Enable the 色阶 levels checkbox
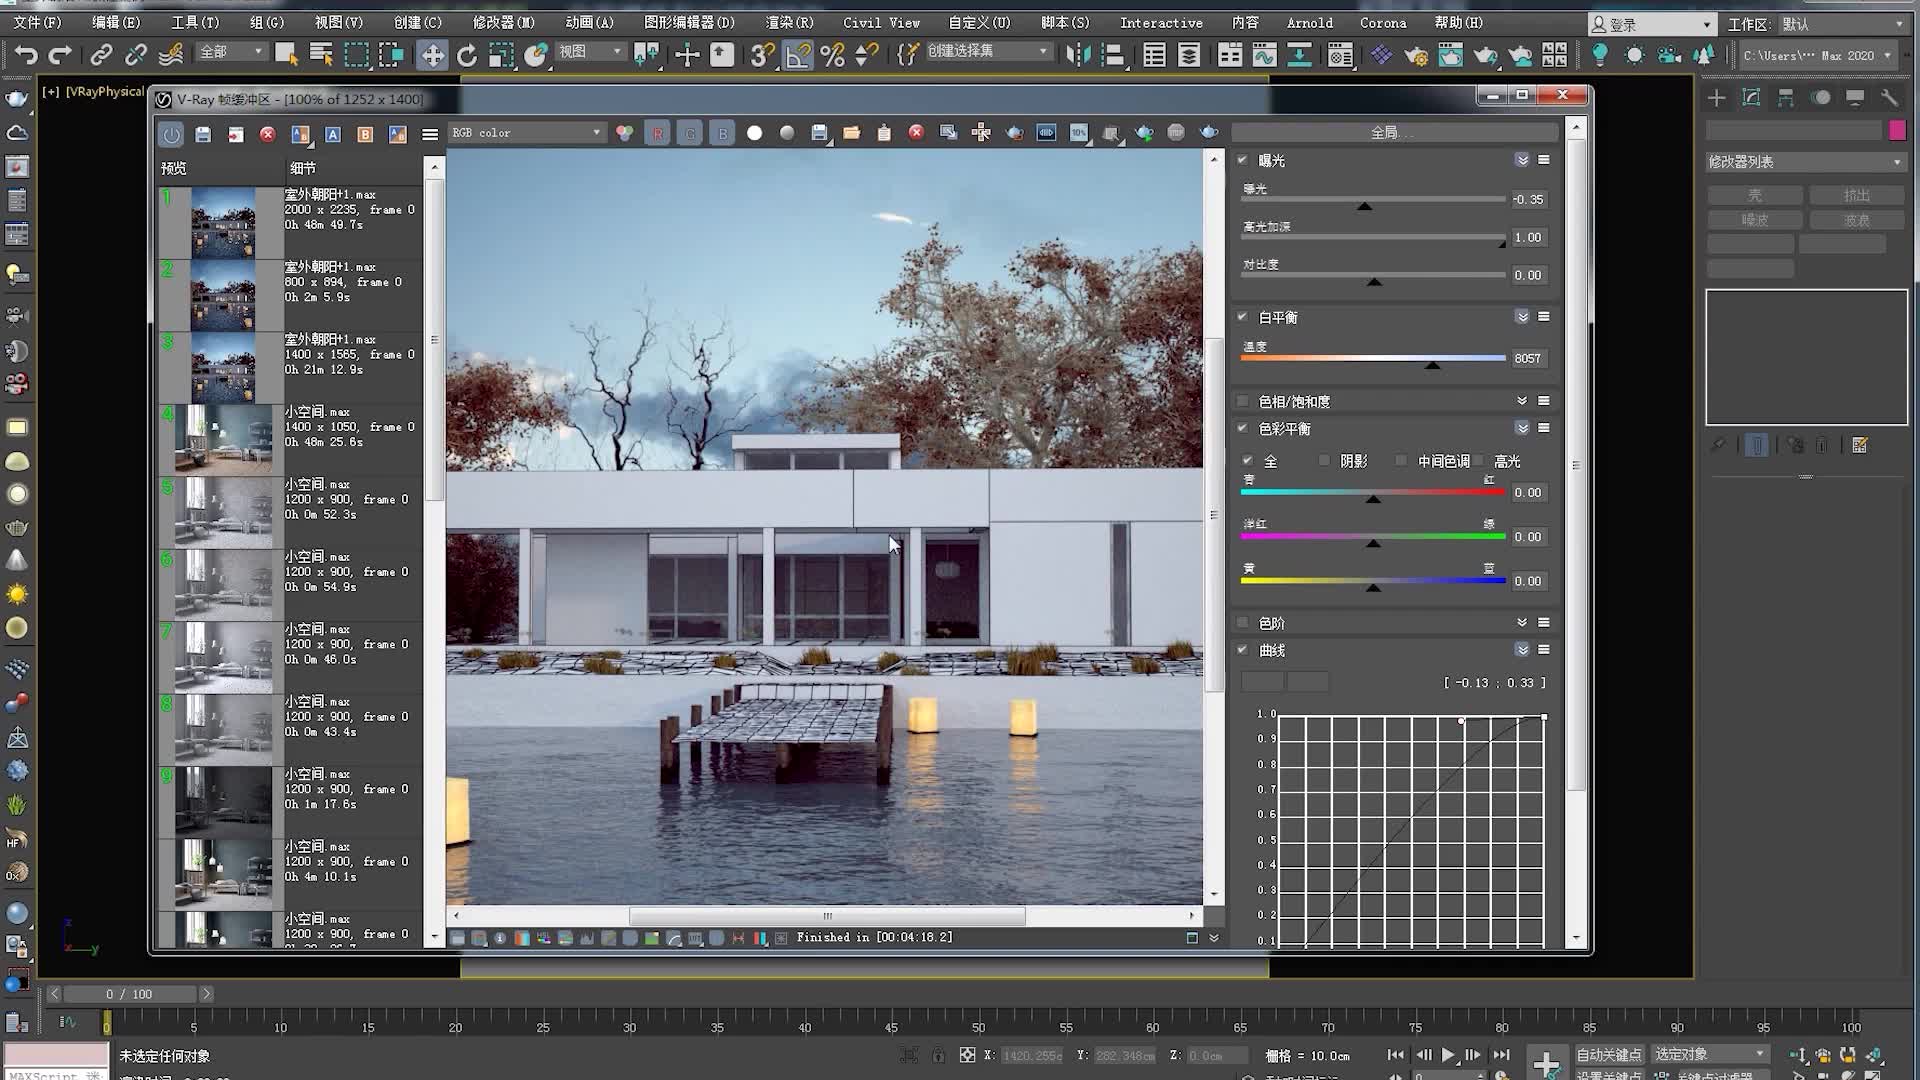This screenshot has width=1920, height=1080. coord(1243,623)
